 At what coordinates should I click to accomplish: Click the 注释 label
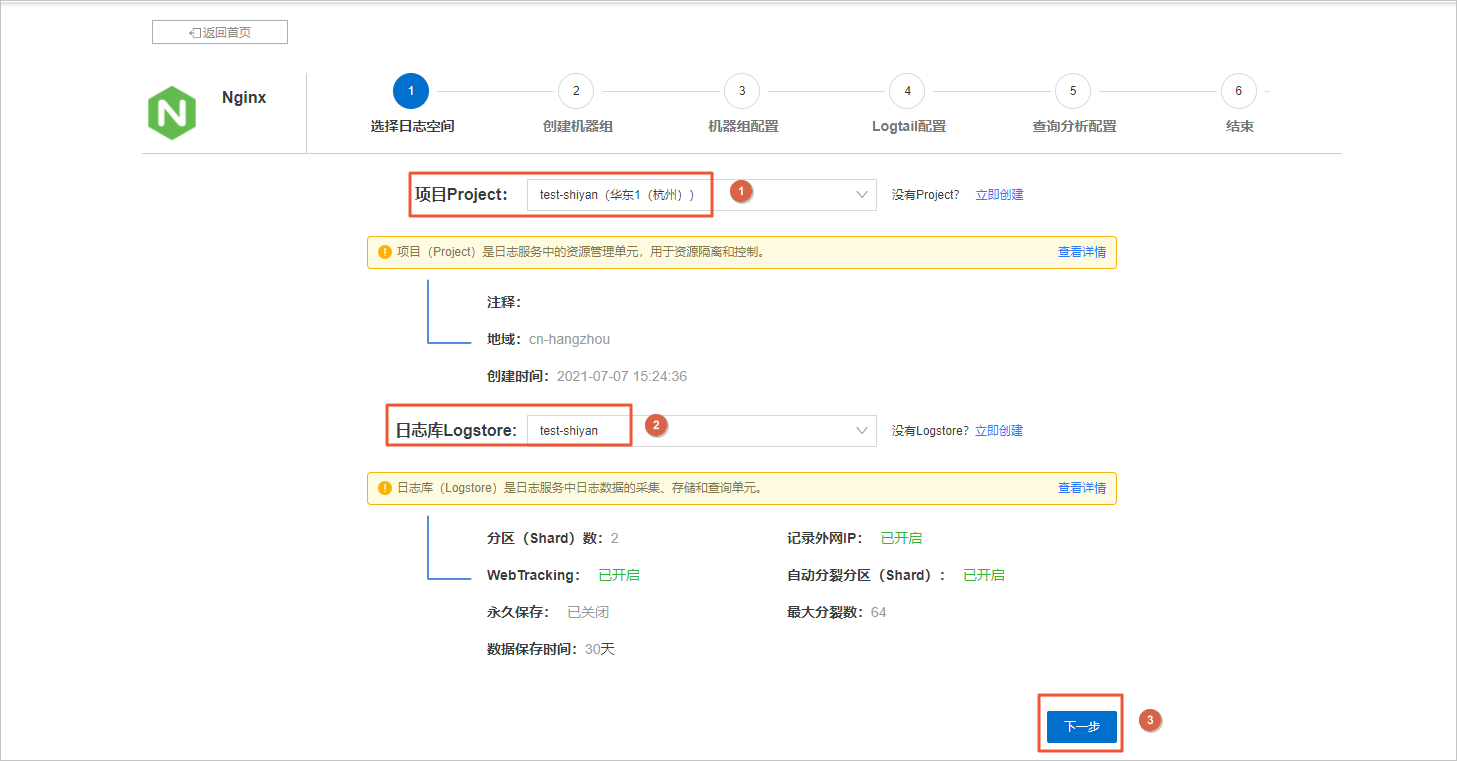coord(504,303)
